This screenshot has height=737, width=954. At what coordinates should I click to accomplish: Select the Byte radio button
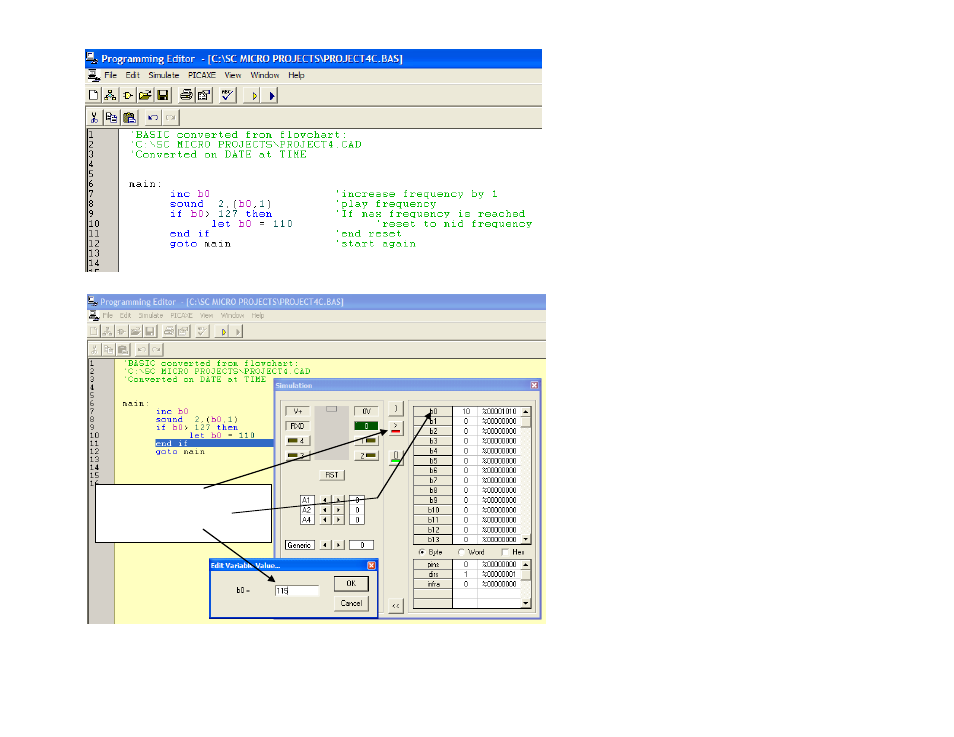point(422,552)
